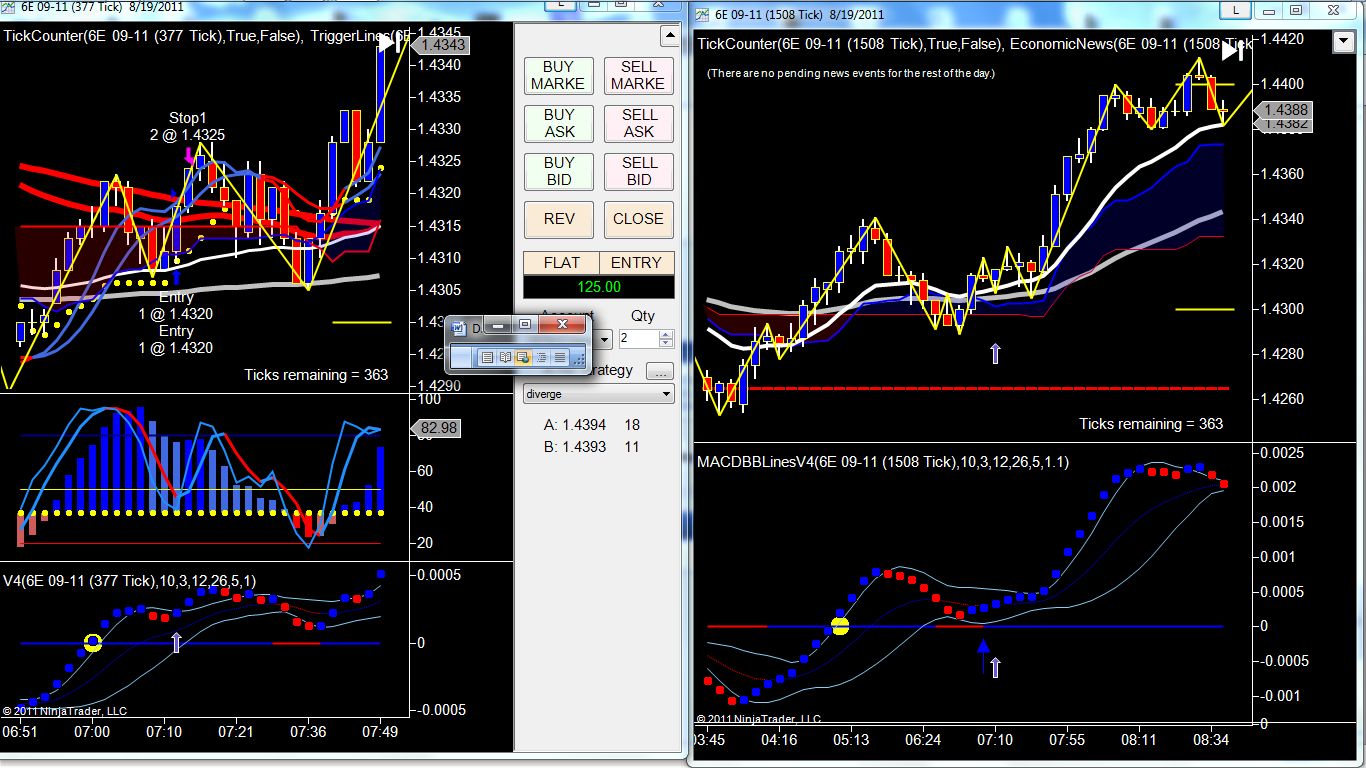Click the A: 1.4394 ask price row

(592, 425)
